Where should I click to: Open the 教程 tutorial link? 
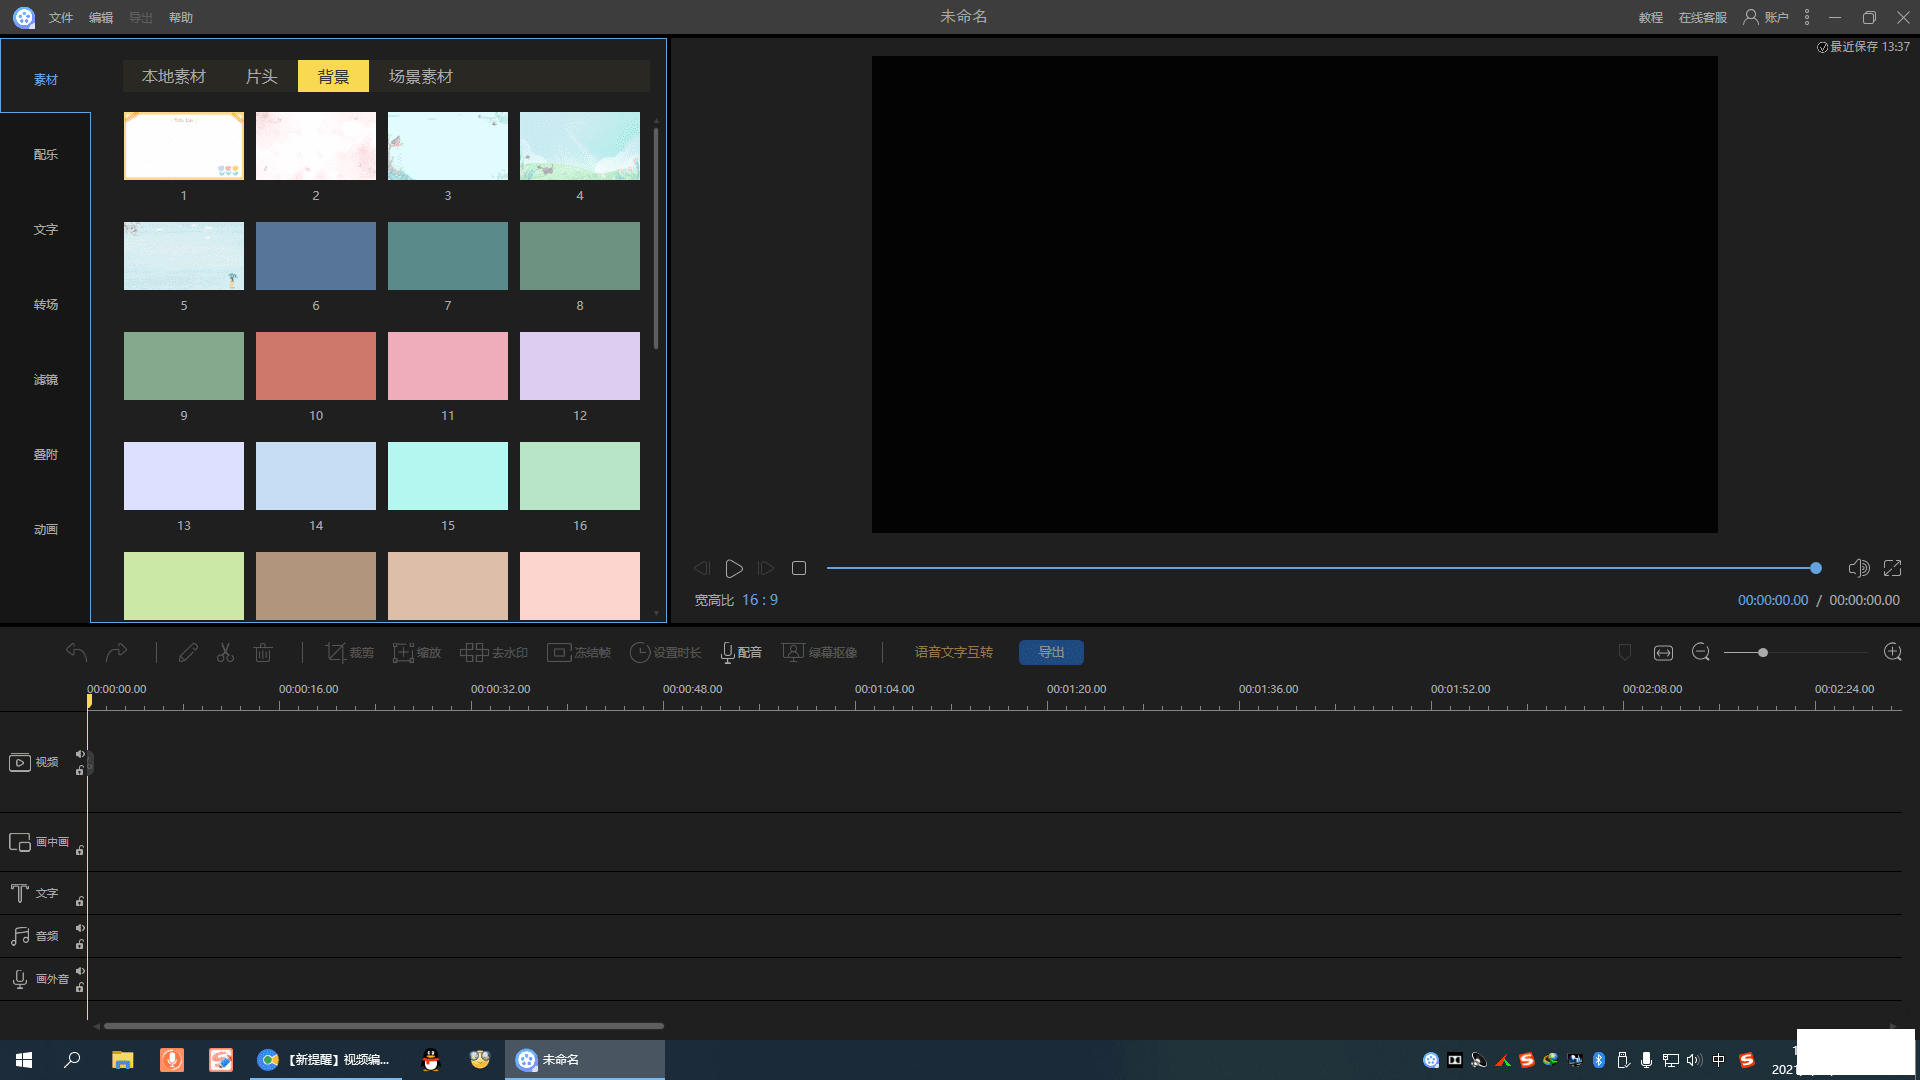coord(1651,18)
